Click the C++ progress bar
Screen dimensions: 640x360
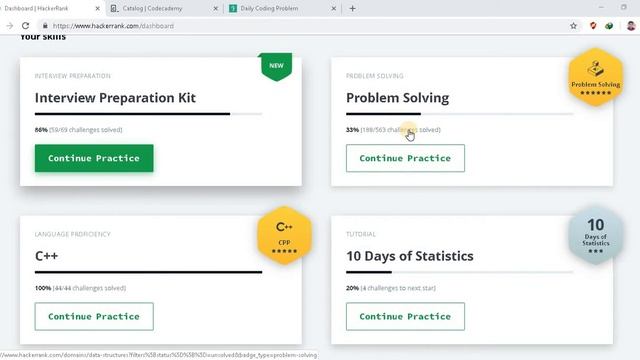point(149,272)
